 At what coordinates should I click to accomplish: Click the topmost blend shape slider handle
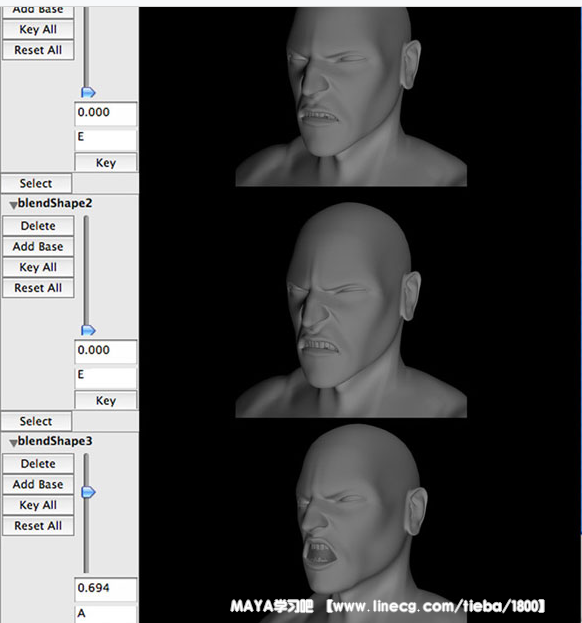point(88,93)
